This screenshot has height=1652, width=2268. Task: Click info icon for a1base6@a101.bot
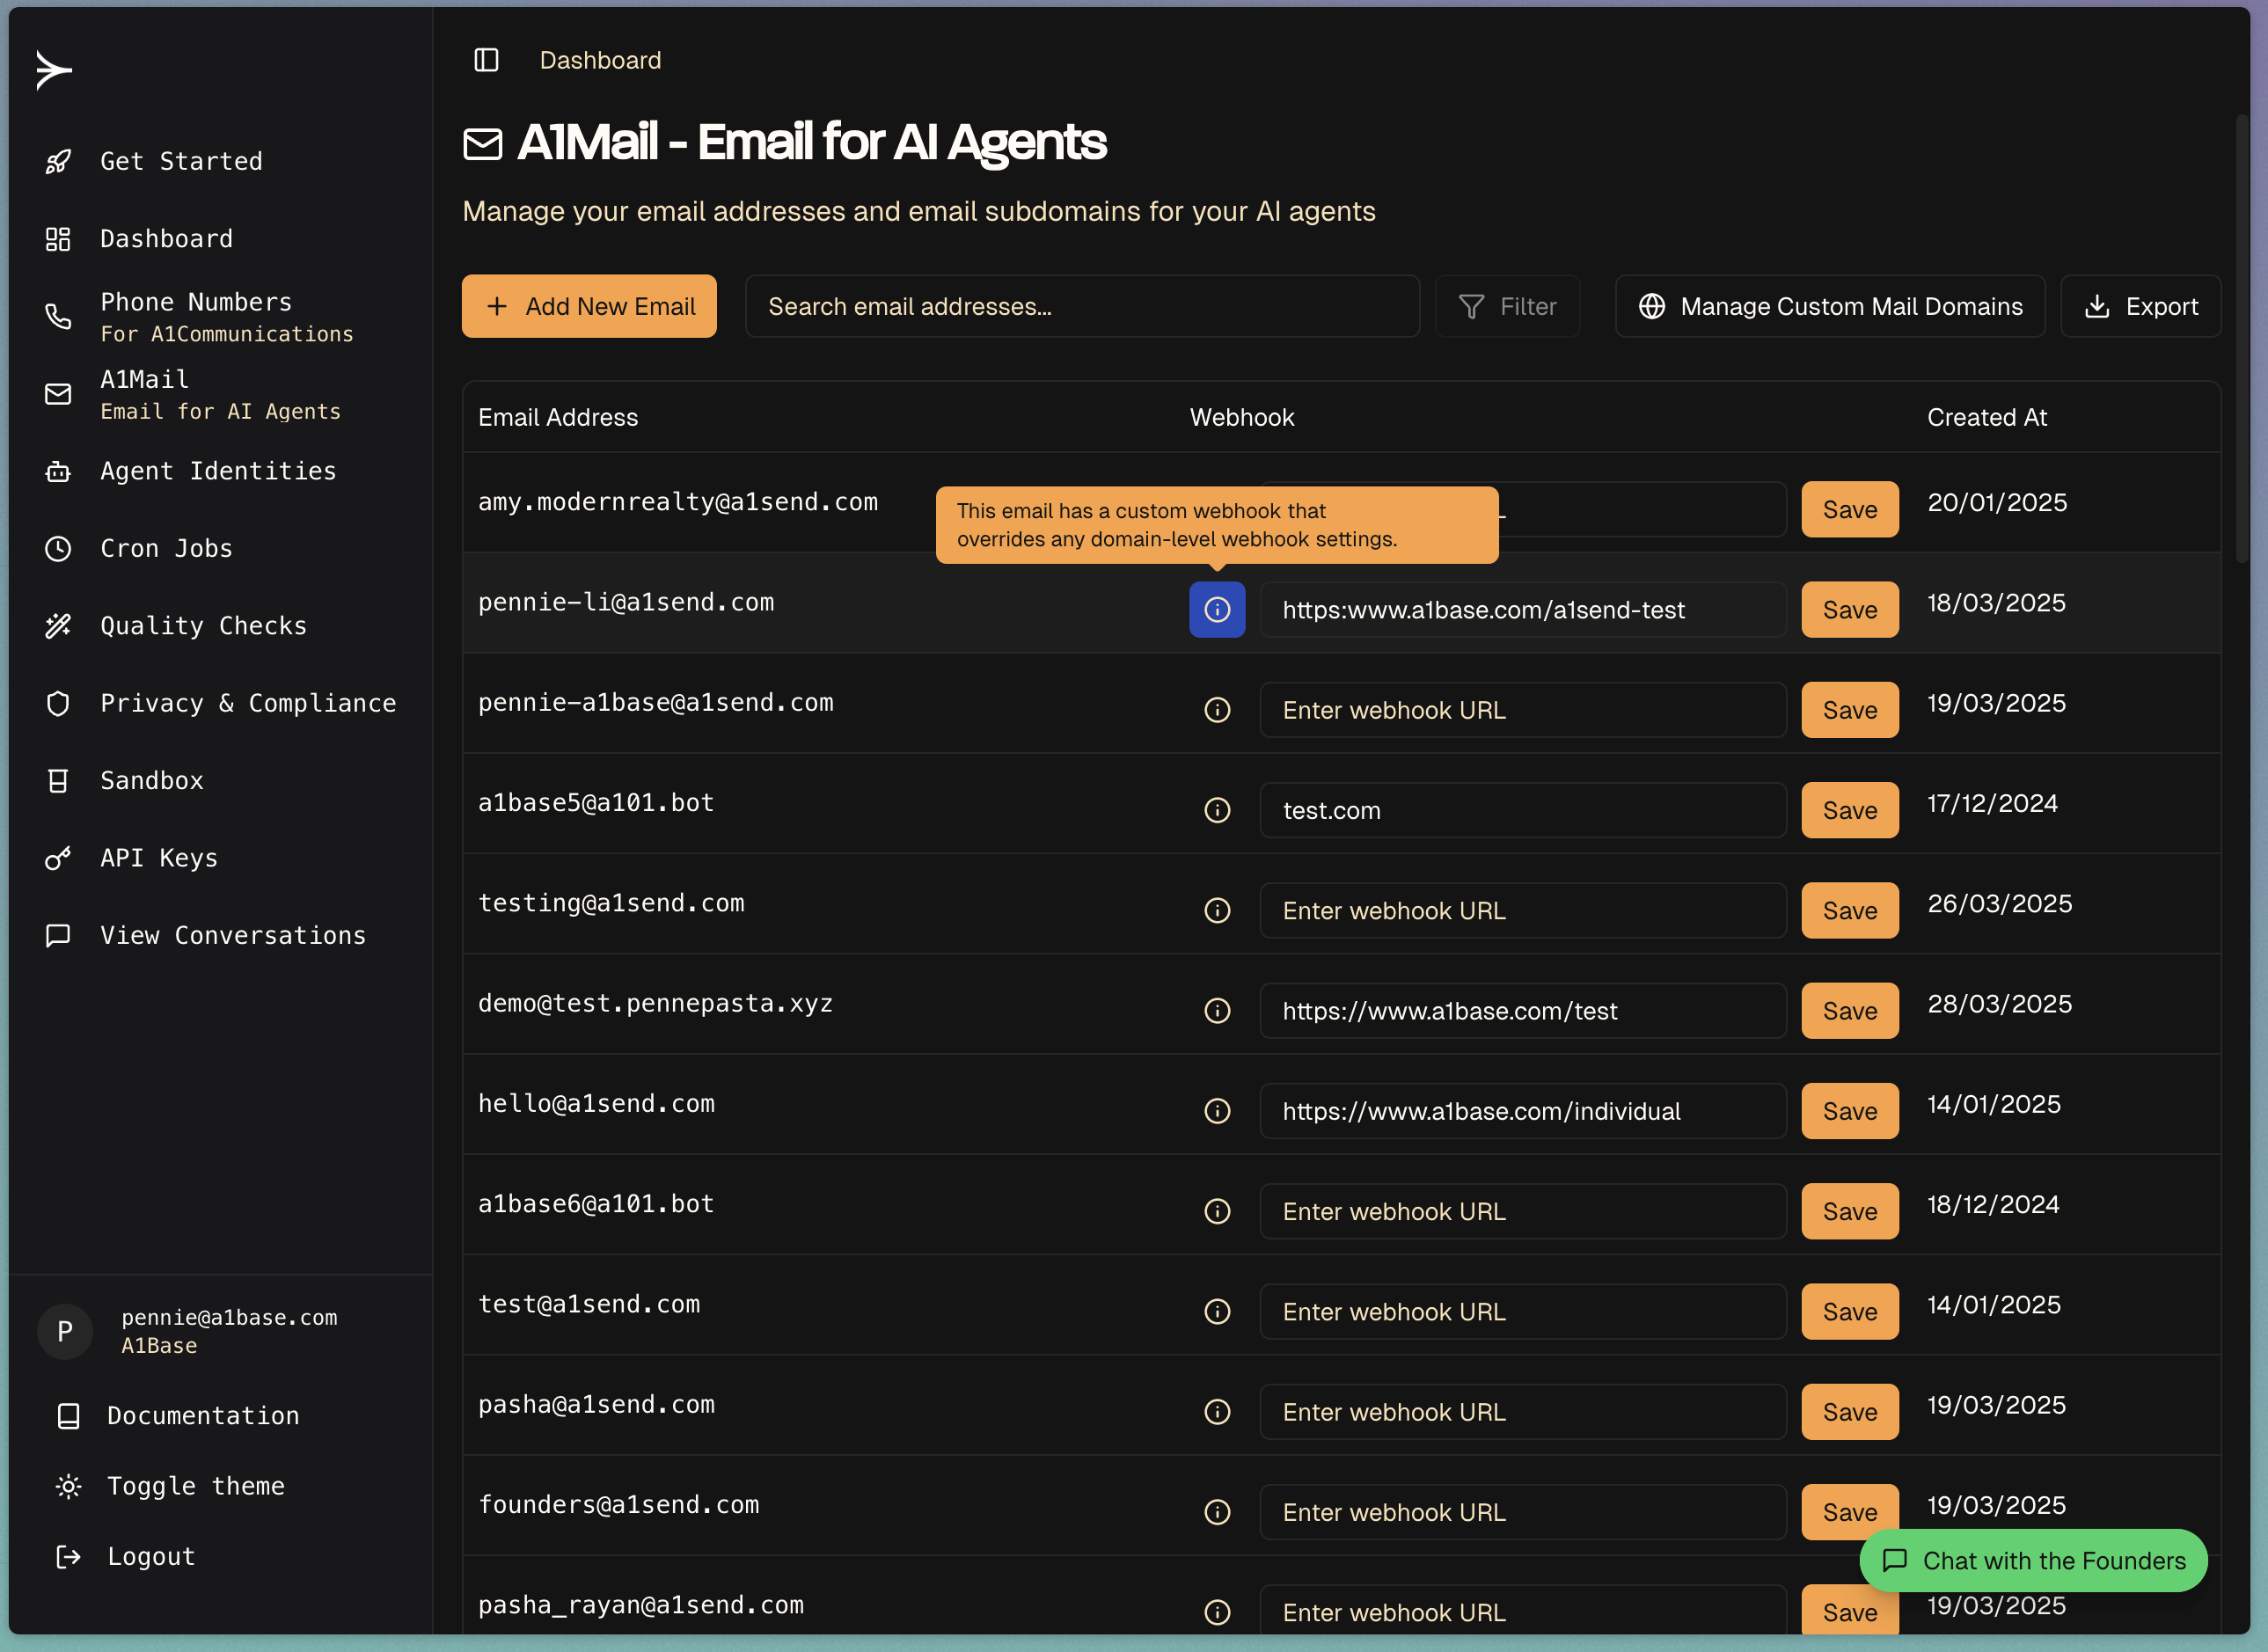(x=1217, y=1211)
